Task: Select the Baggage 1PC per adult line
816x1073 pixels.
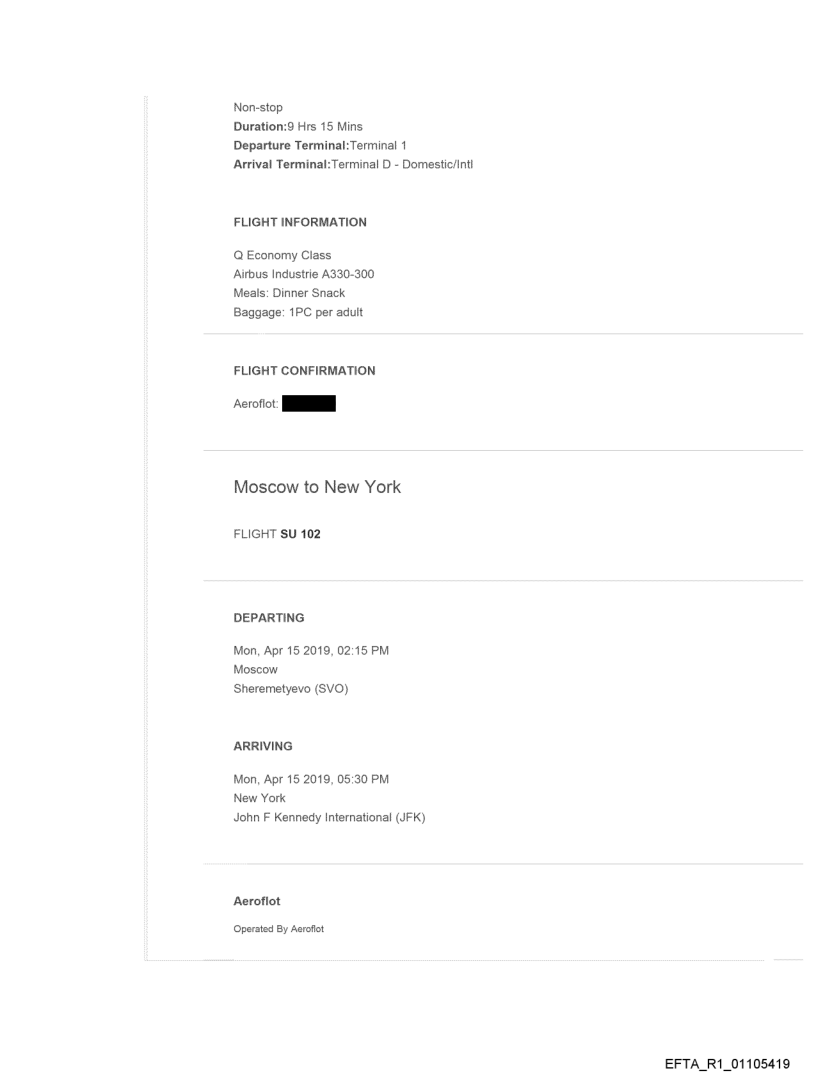Action: click(291, 310)
